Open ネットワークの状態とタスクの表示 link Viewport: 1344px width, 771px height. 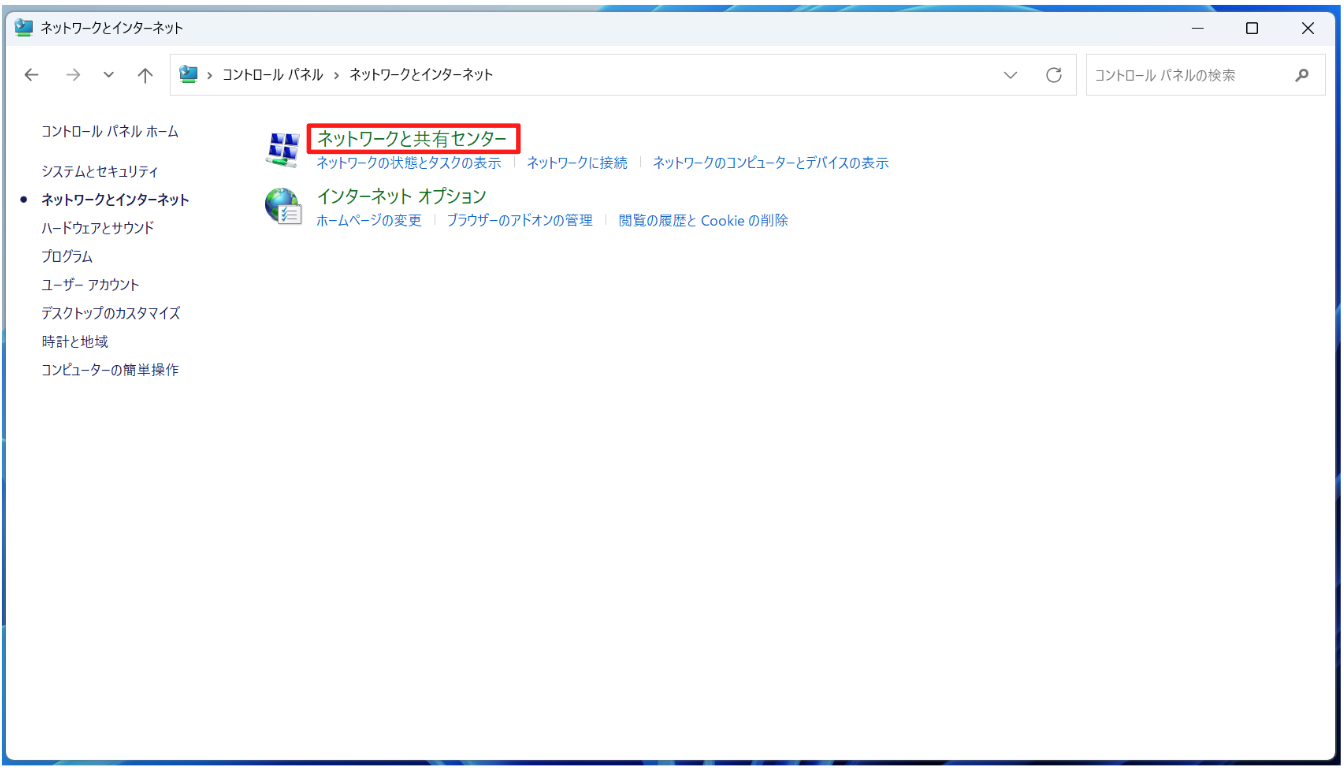(409, 163)
